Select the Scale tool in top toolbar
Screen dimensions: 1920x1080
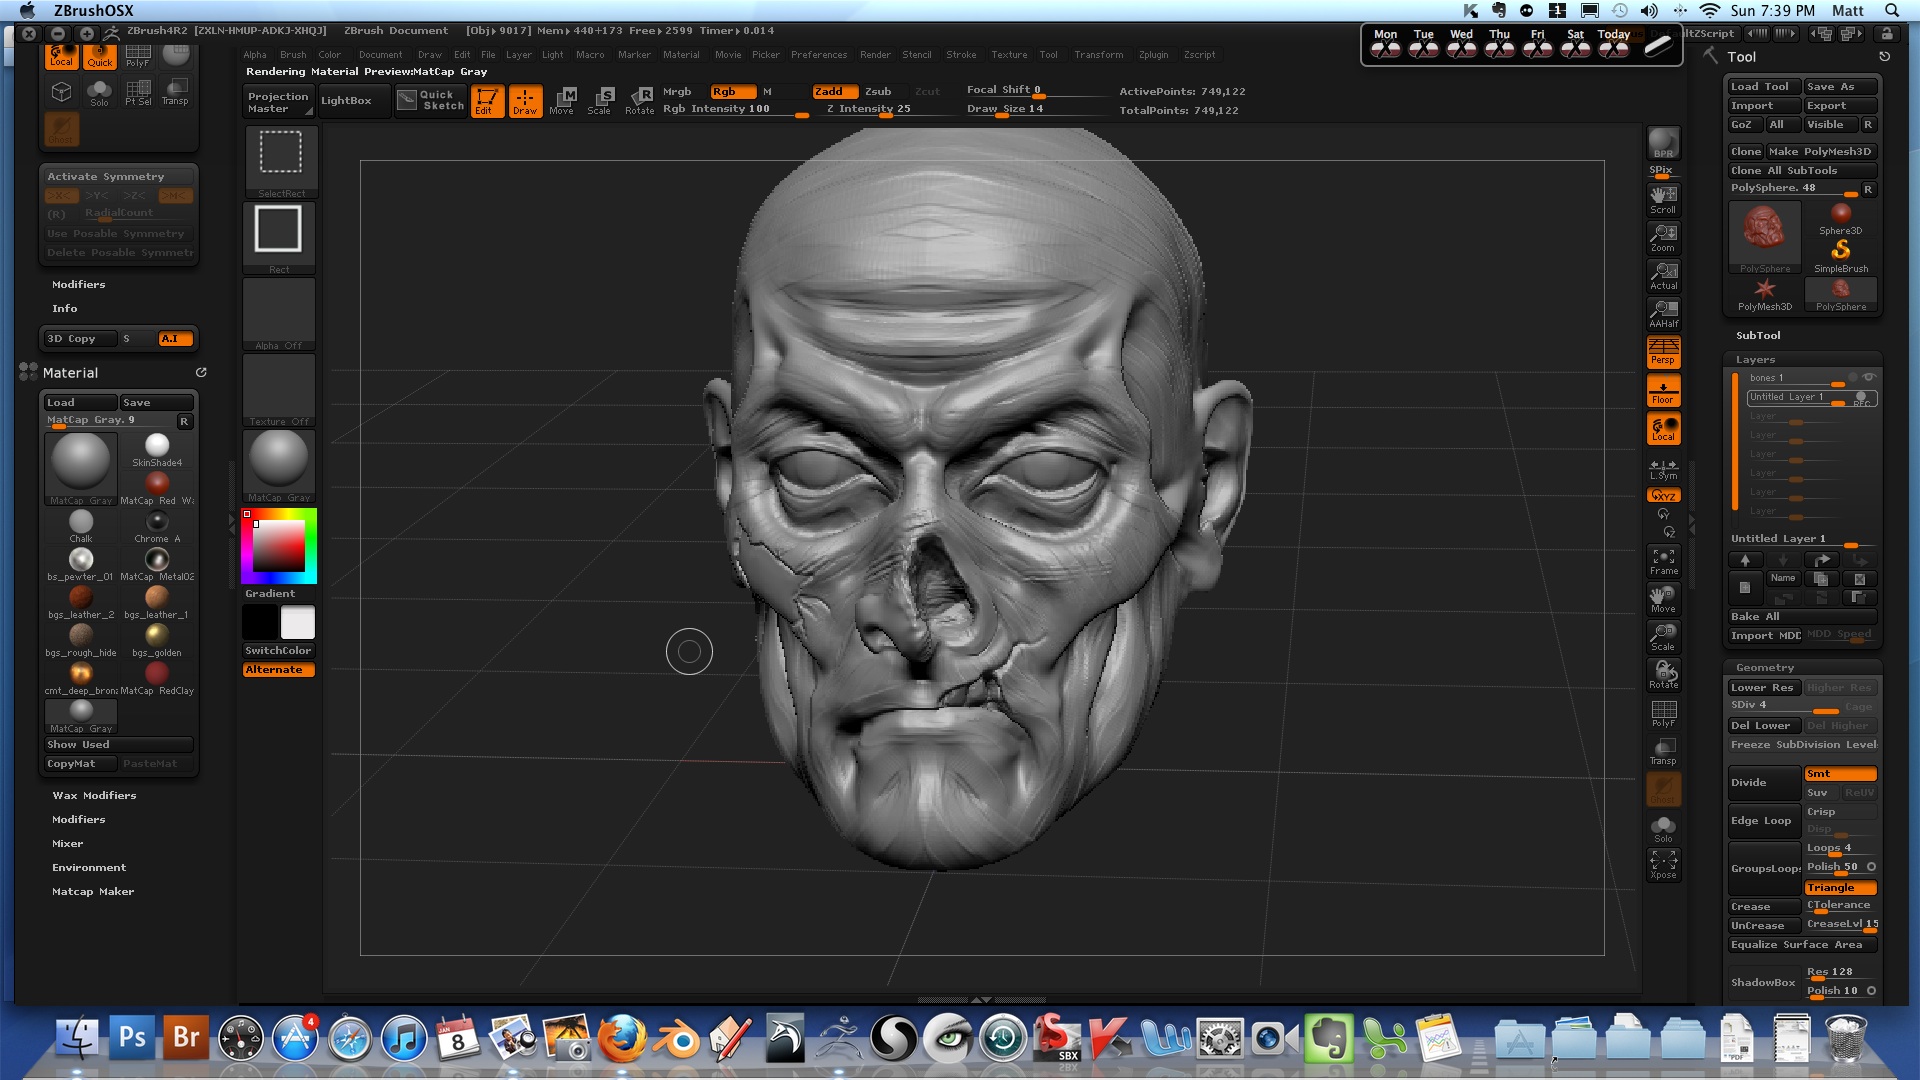[600, 100]
